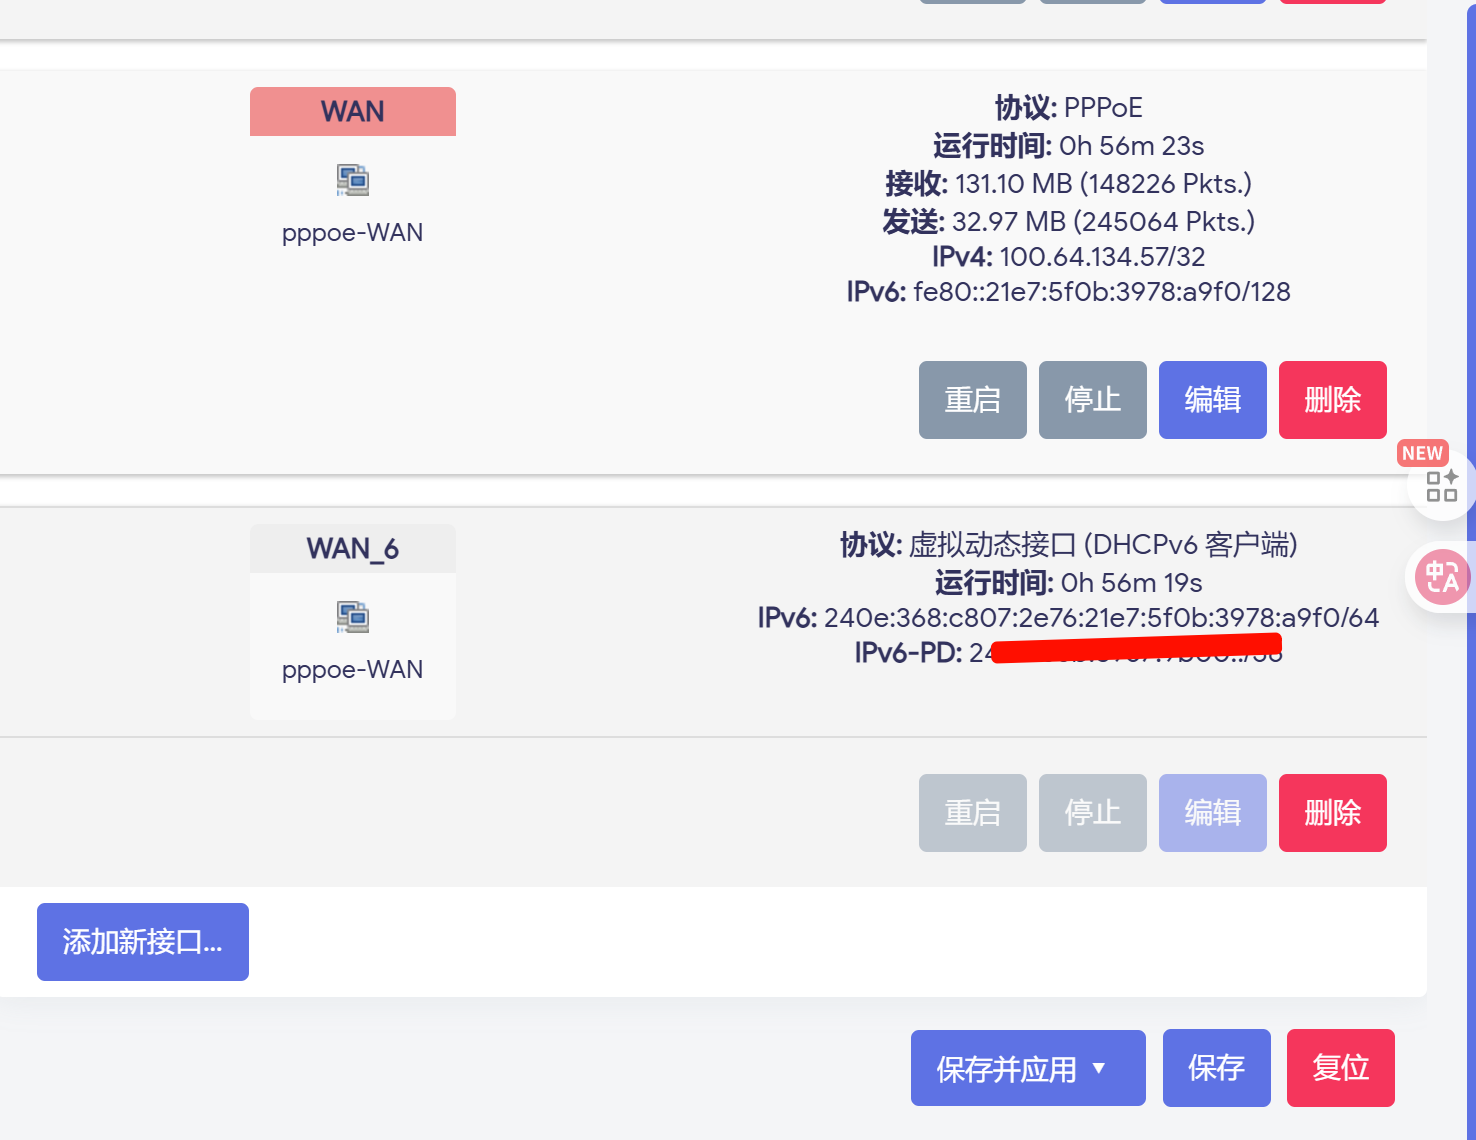Click the 保存并应用 button label
1476x1140 pixels.
pos(1006,1069)
